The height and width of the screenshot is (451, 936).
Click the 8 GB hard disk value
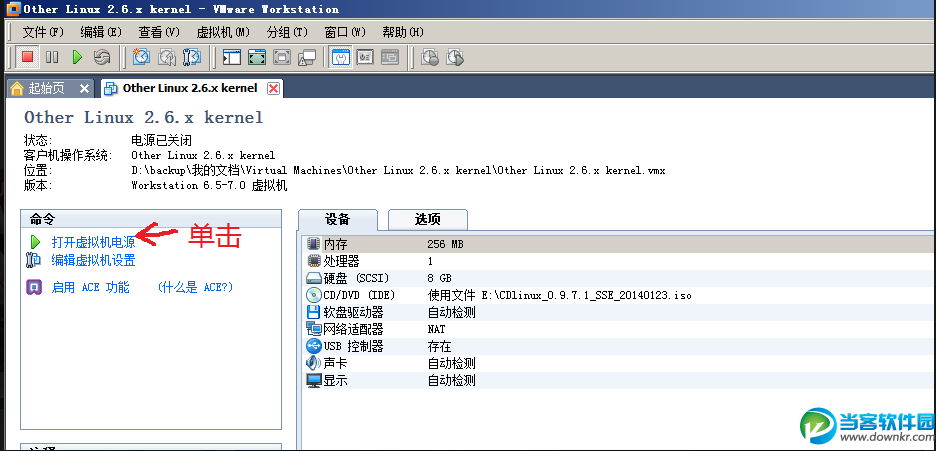[439, 278]
